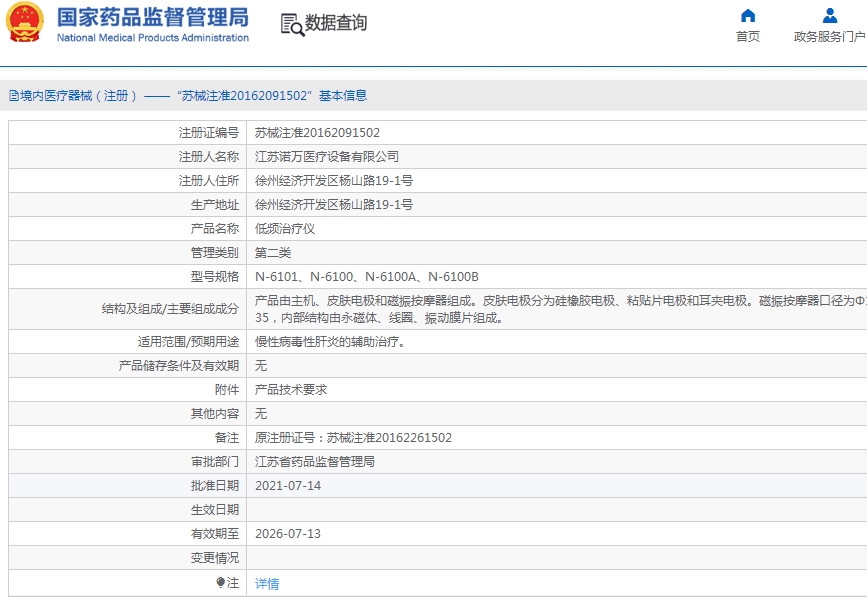Click the 生效日期 row label
This screenshot has height=602, width=867.
(x=215, y=510)
